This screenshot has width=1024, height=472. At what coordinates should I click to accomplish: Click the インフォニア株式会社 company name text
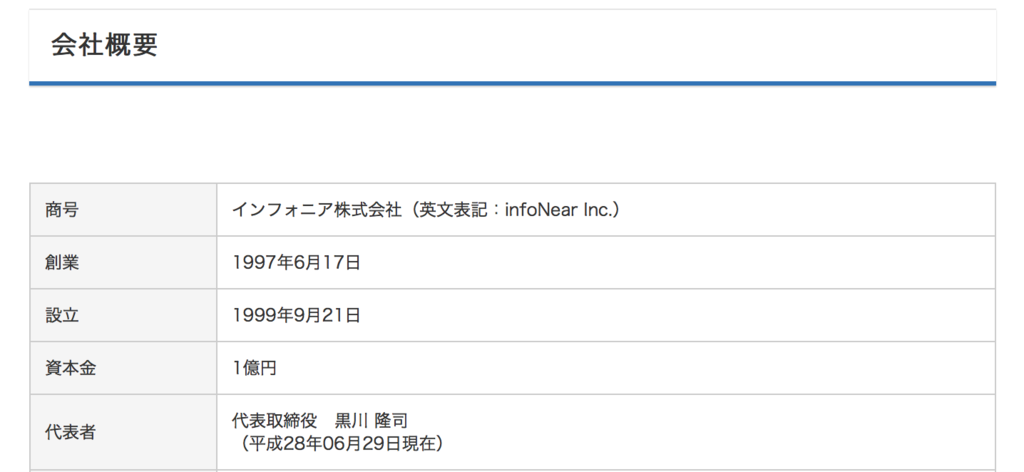pyautogui.click(x=316, y=210)
